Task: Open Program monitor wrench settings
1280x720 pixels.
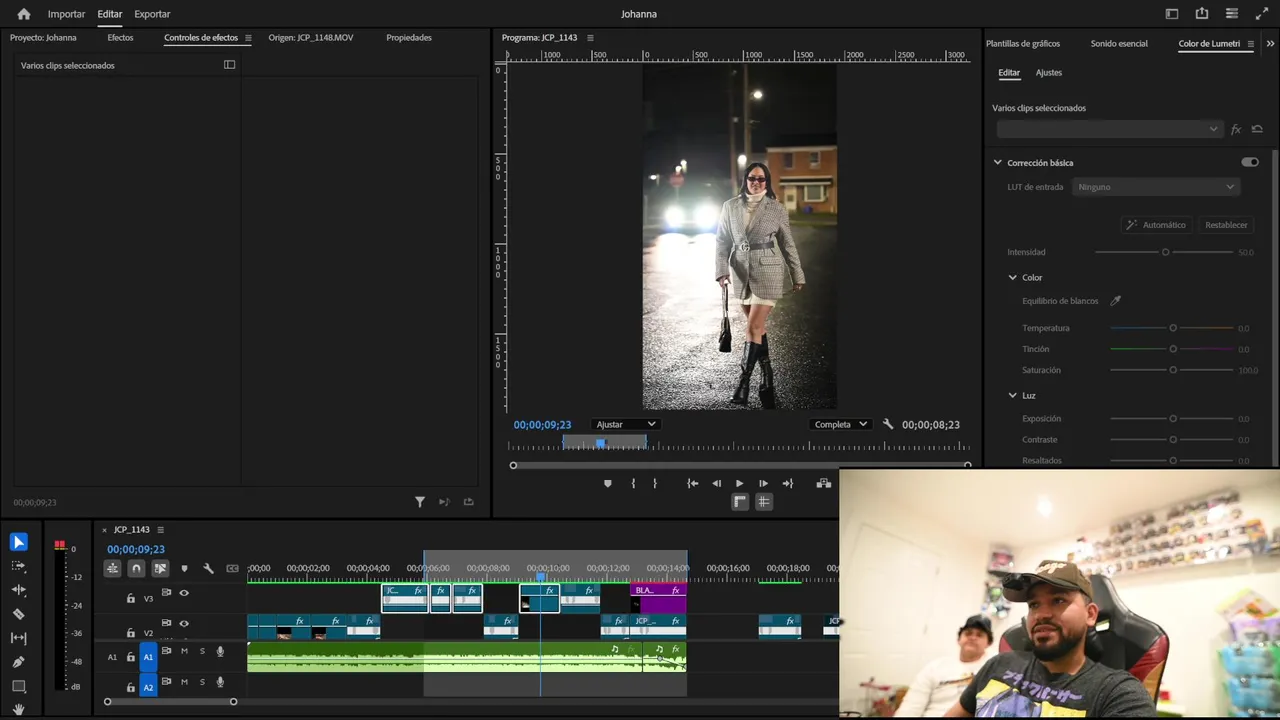Action: [x=887, y=424]
